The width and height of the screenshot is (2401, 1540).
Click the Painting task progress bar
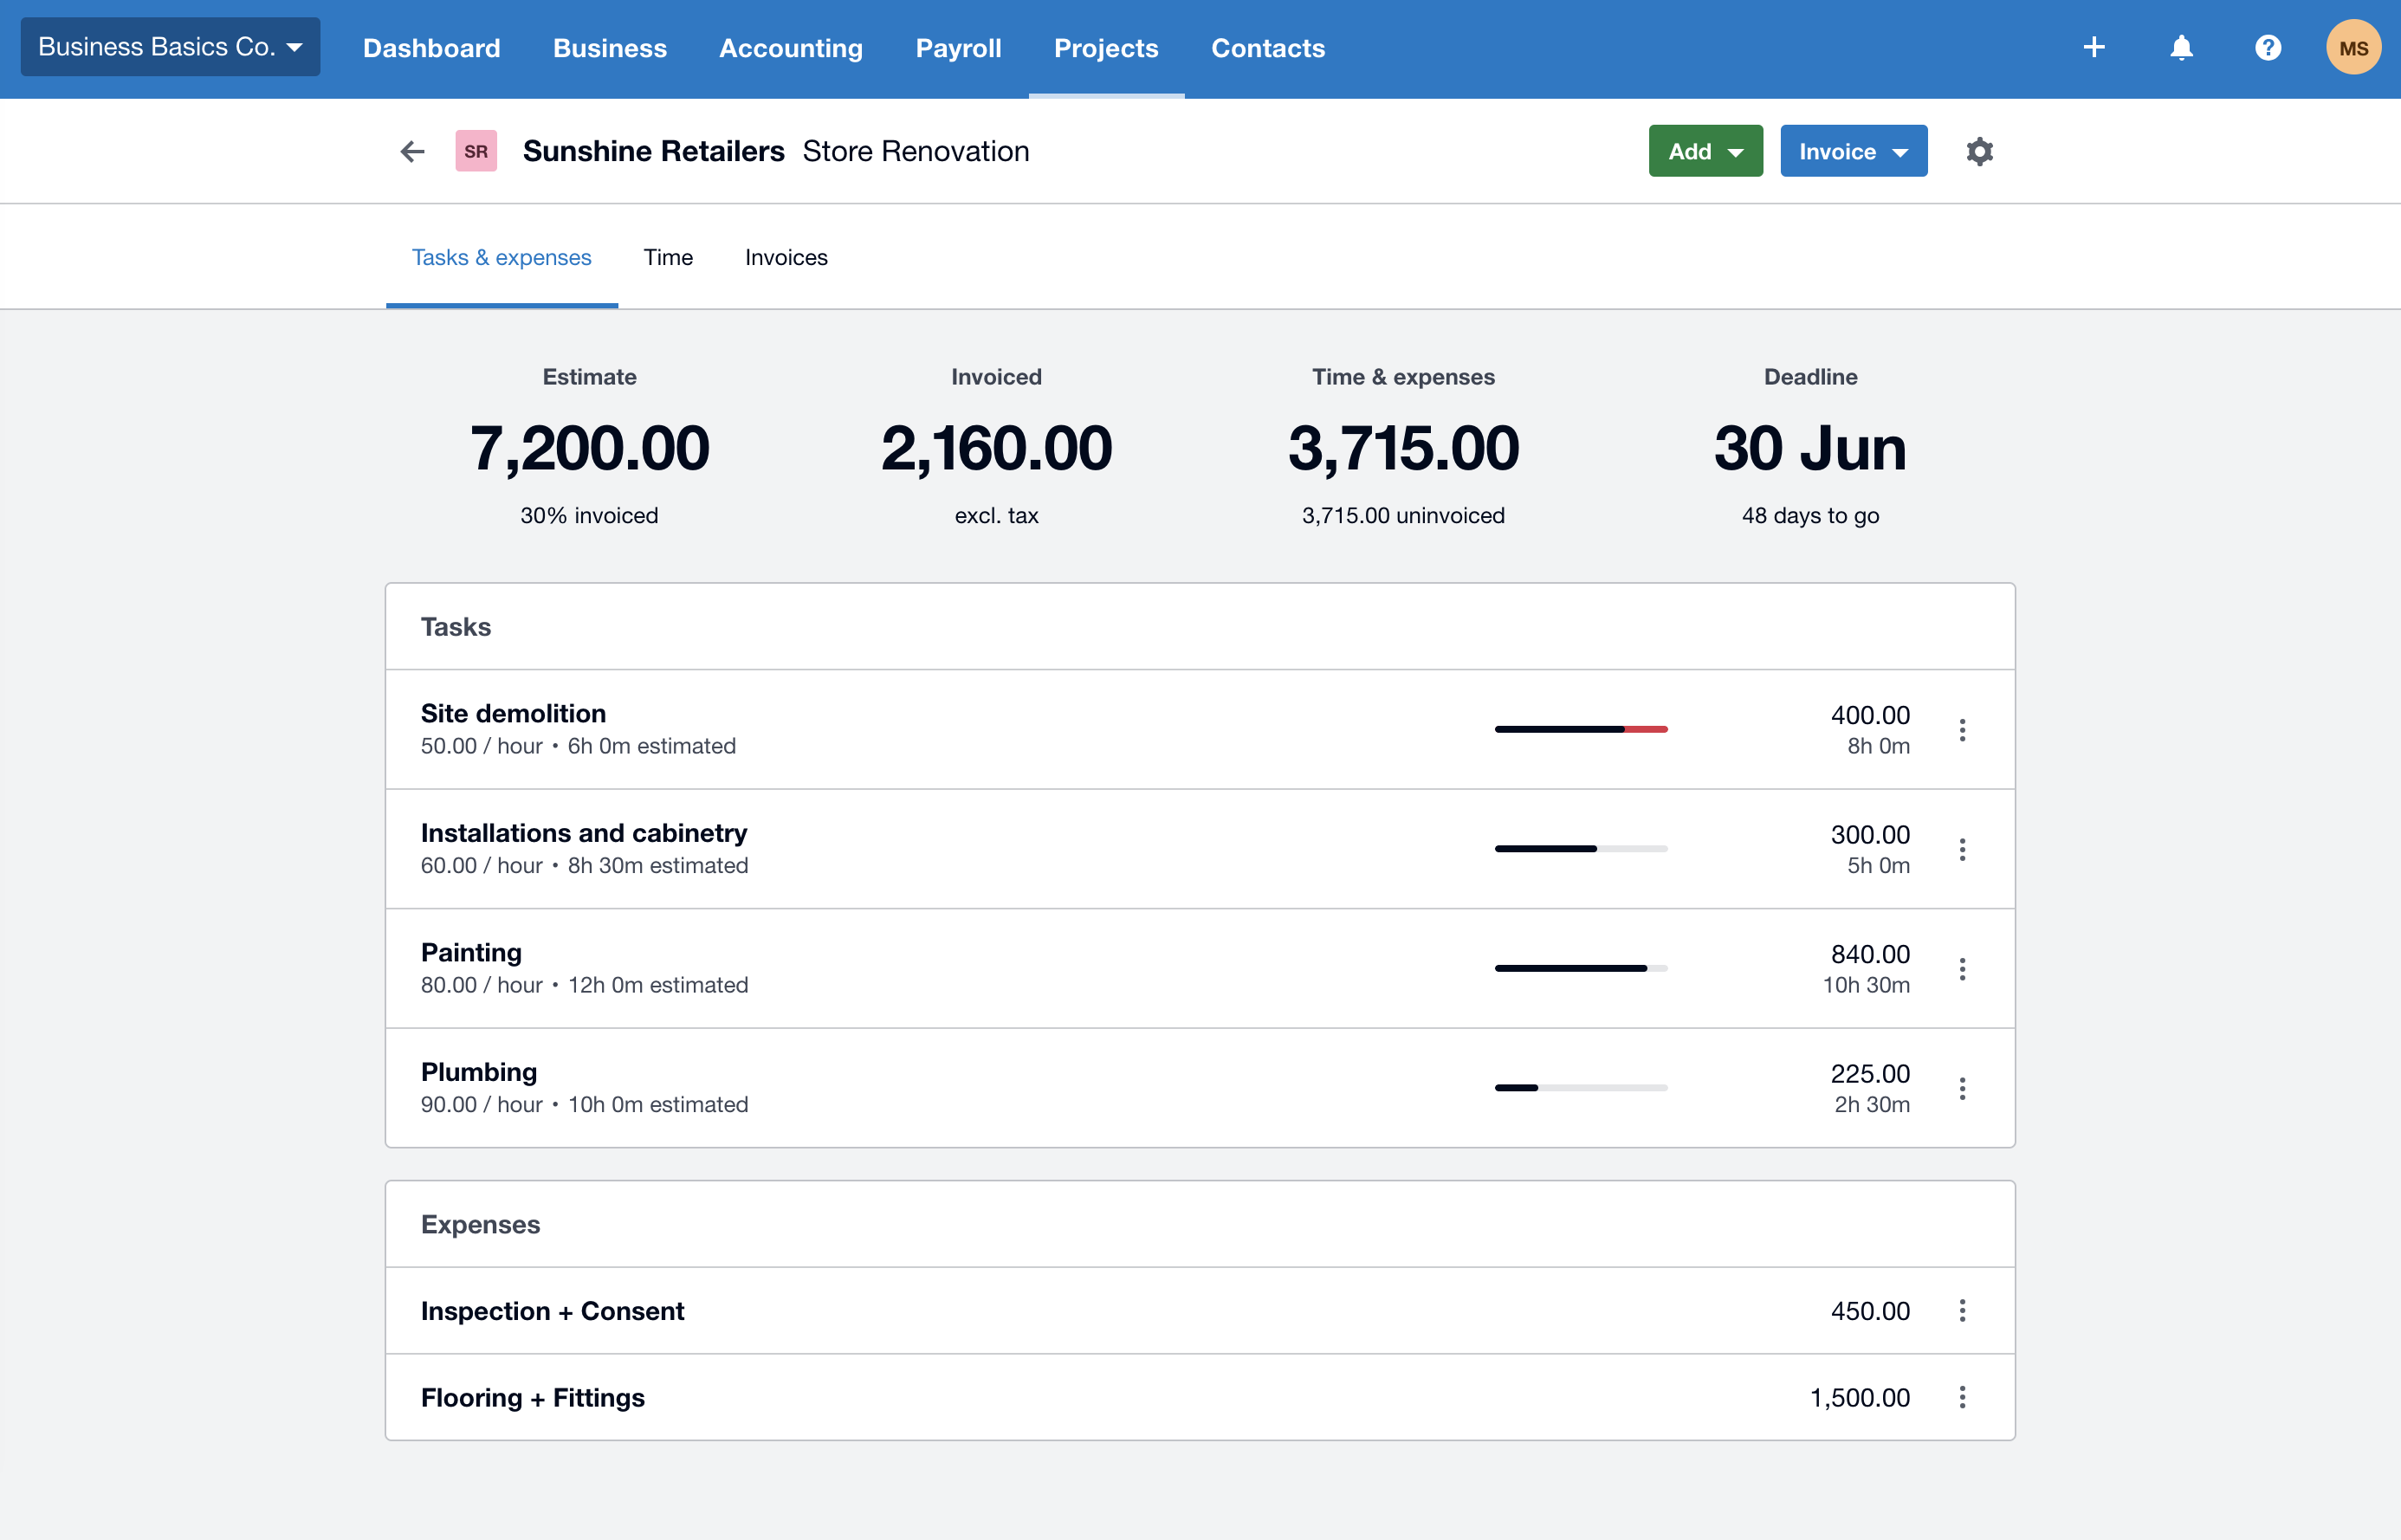pos(1579,967)
